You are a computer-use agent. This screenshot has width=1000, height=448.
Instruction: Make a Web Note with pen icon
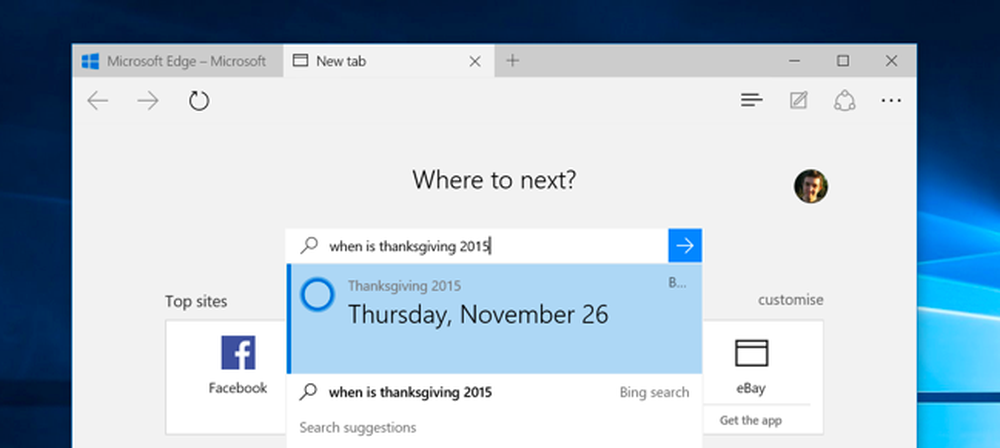798,100
